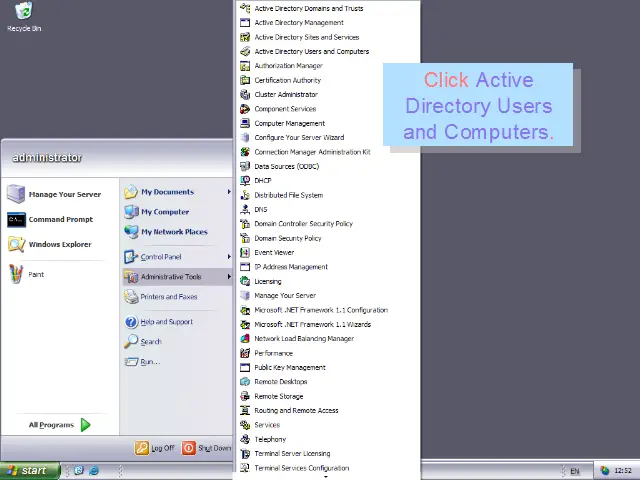This screenshot has width=640, height=480.
Task: Click the Shut Down button
Action: pos(207,448)
